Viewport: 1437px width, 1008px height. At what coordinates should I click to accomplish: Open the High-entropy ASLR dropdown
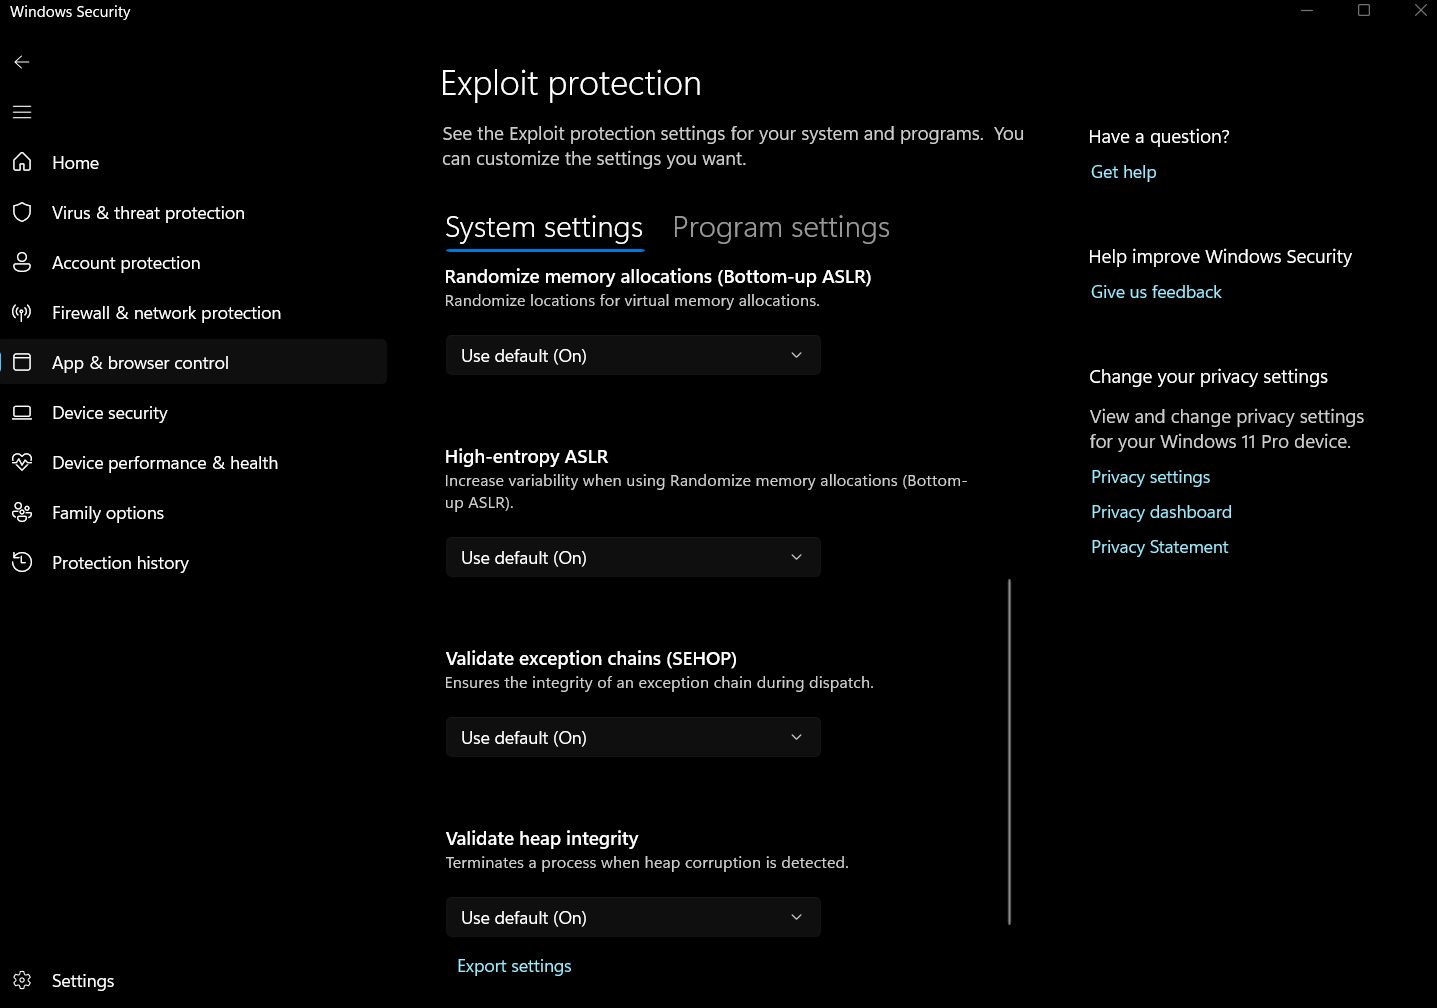633,557
